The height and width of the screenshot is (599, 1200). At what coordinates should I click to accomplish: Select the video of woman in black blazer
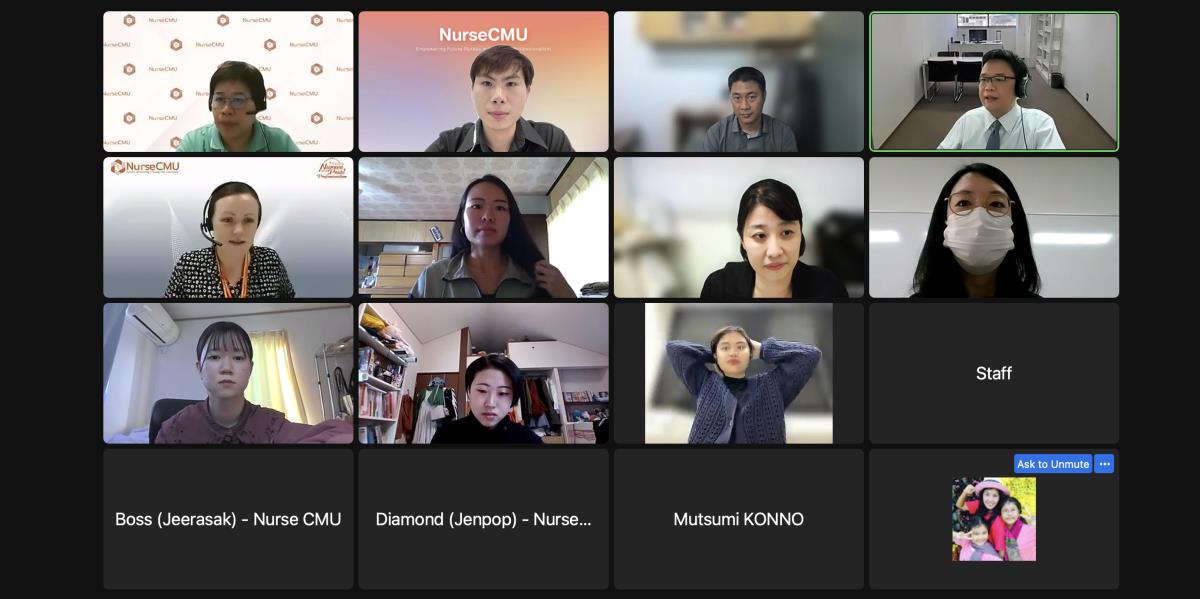[739, 227]
